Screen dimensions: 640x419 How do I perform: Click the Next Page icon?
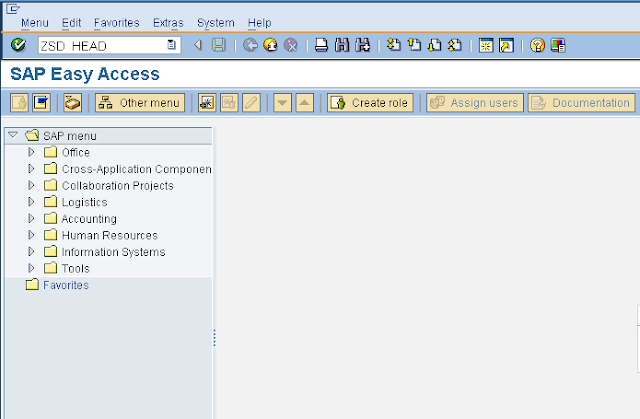(x=435, y=45)
